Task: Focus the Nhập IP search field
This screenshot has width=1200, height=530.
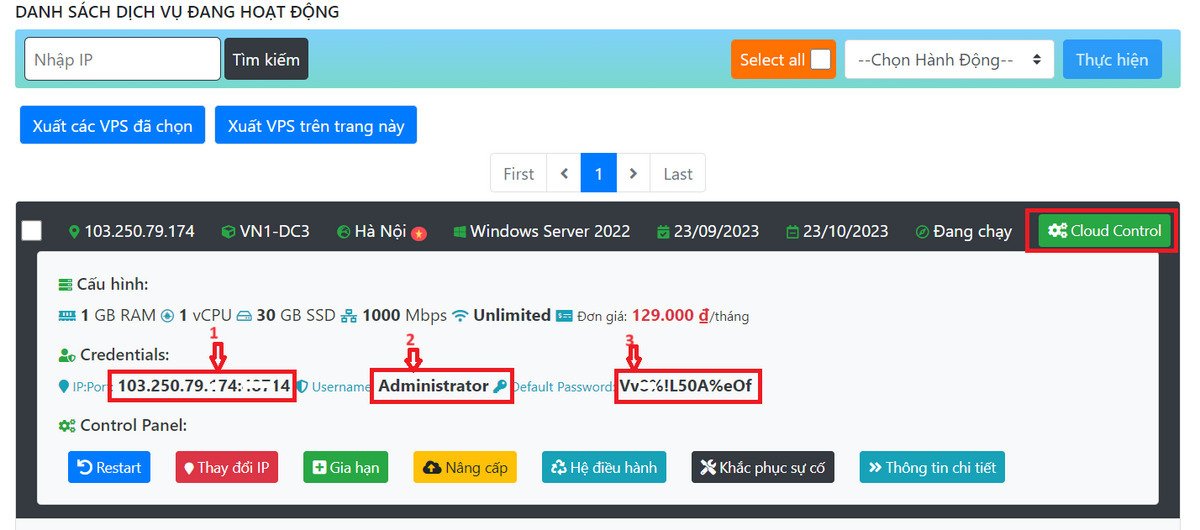Action: [122, 60]
